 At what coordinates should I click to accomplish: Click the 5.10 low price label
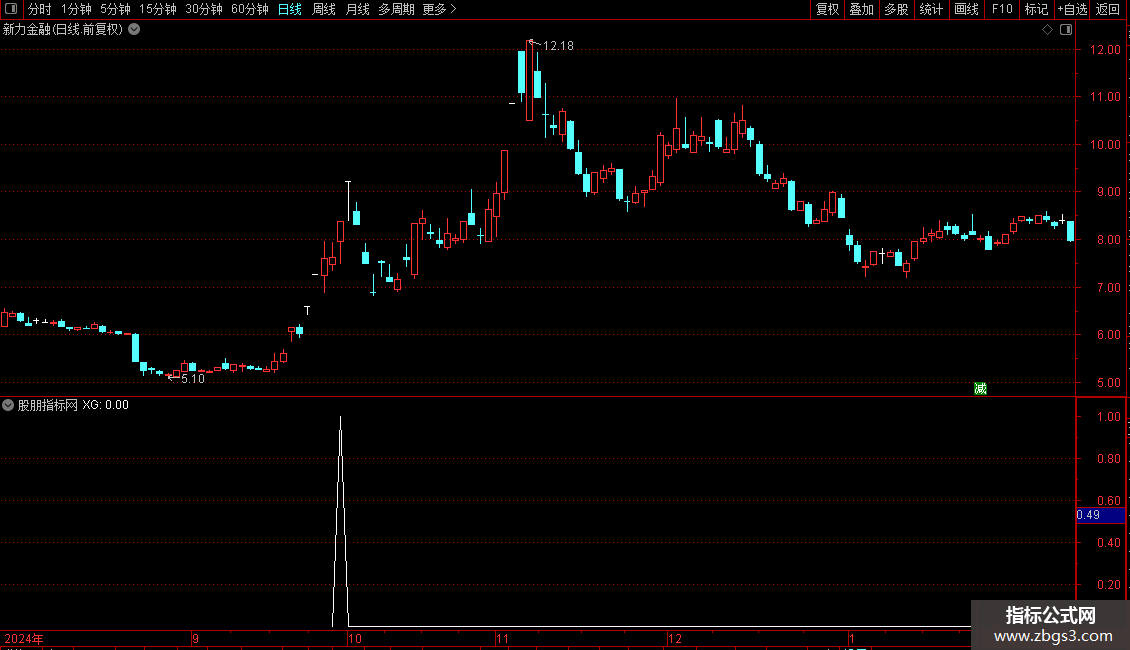(192, 378)
